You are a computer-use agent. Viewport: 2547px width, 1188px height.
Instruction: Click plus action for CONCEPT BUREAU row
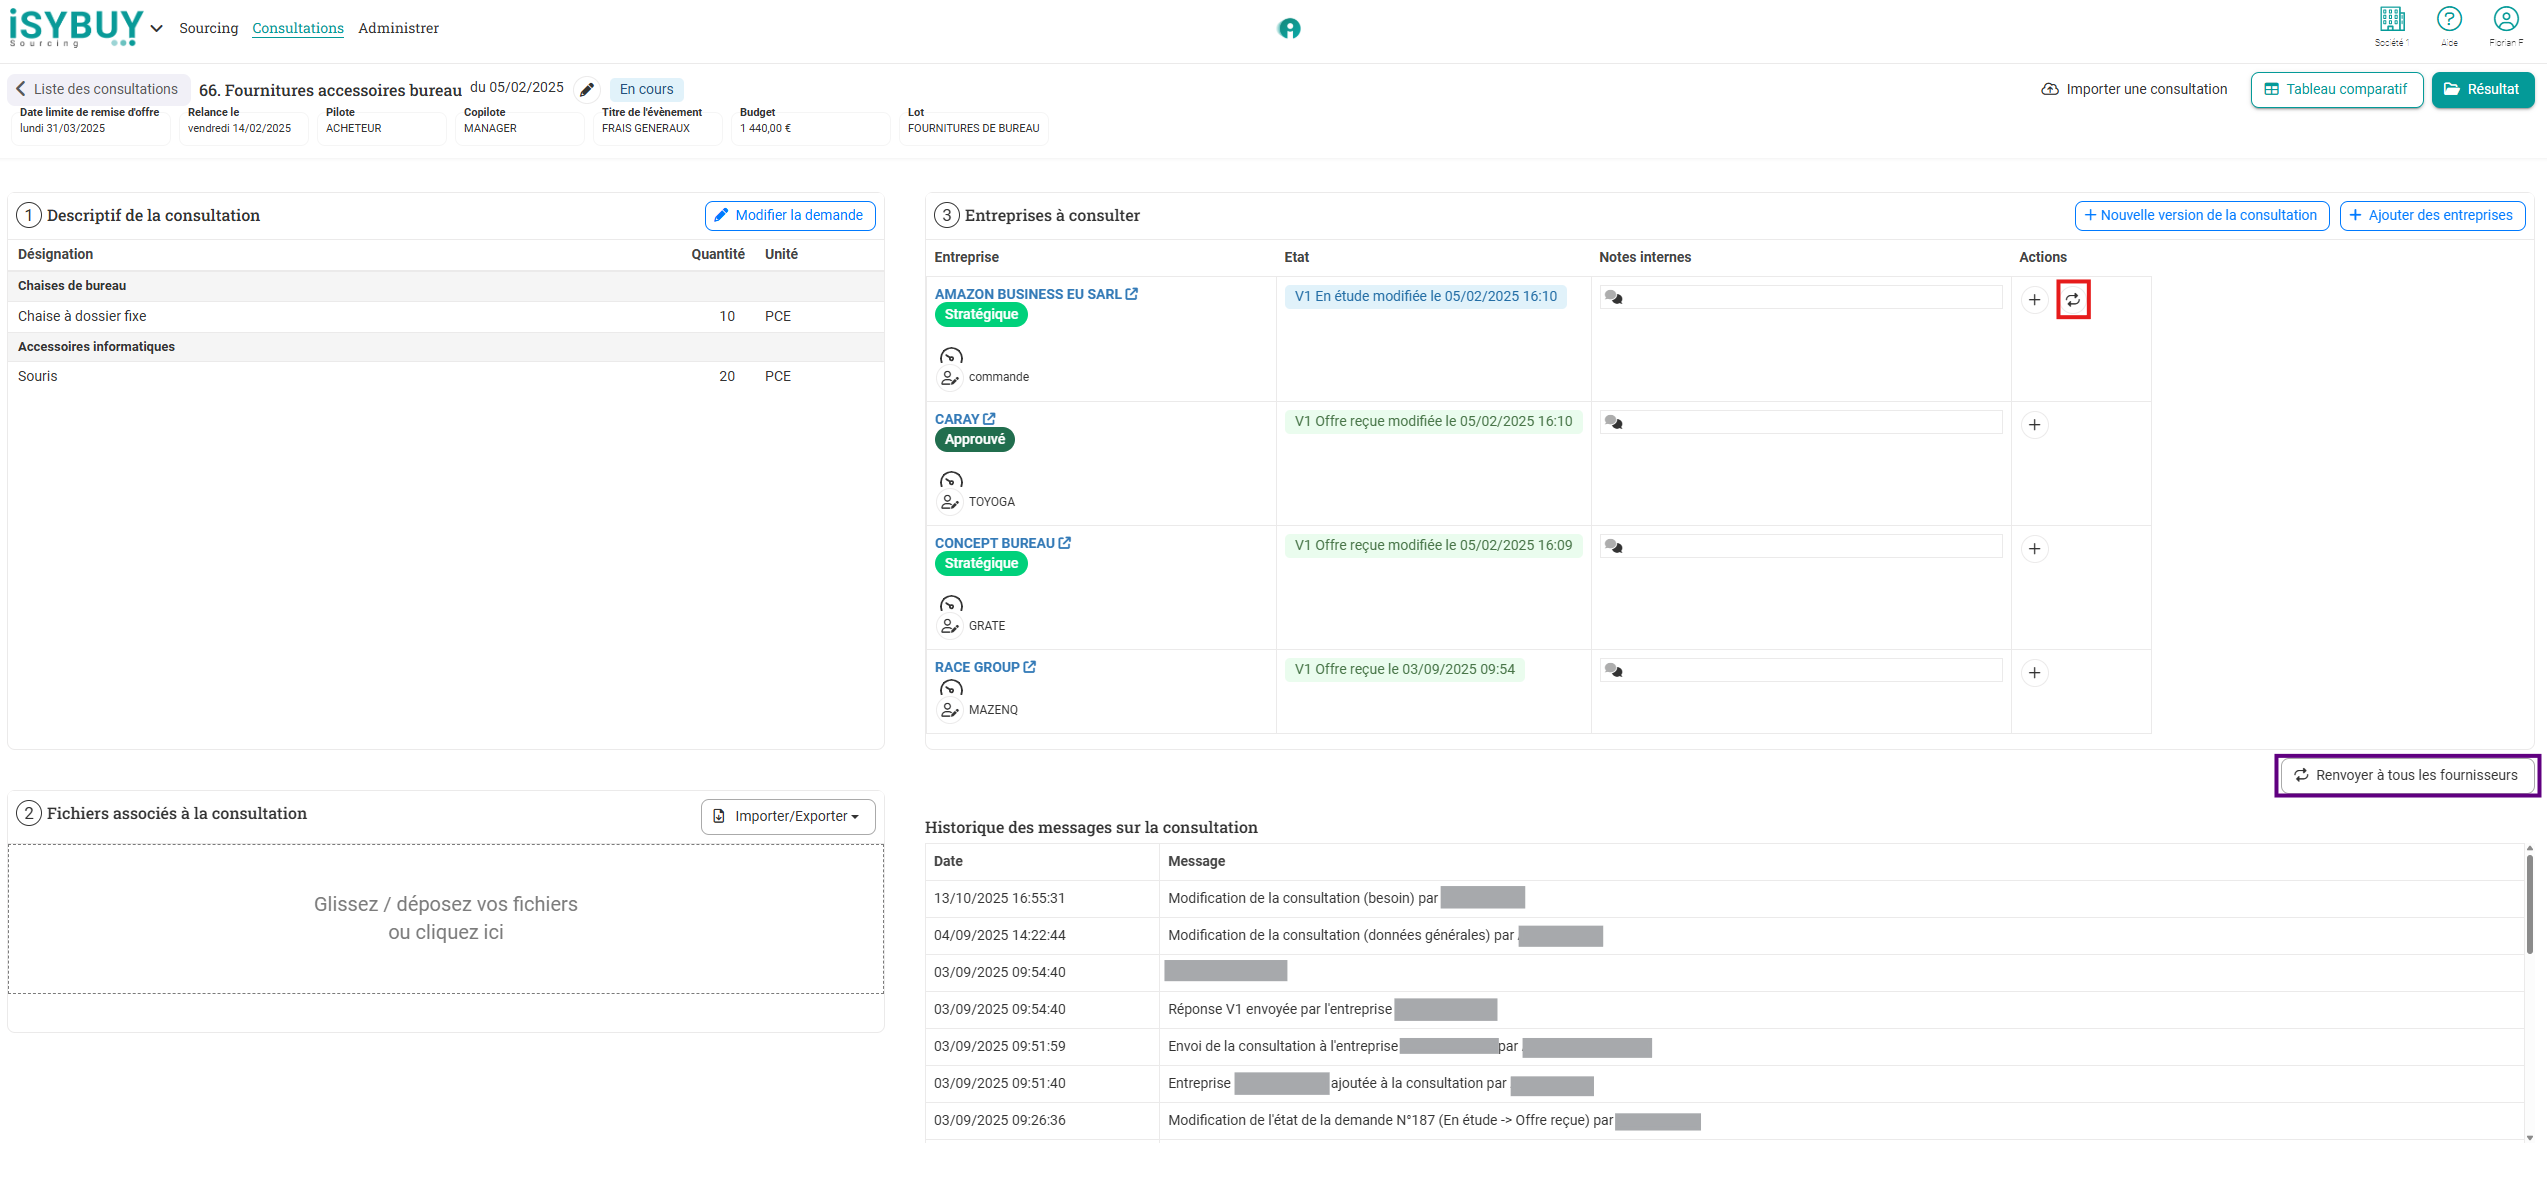click(x=2034, y=549)
